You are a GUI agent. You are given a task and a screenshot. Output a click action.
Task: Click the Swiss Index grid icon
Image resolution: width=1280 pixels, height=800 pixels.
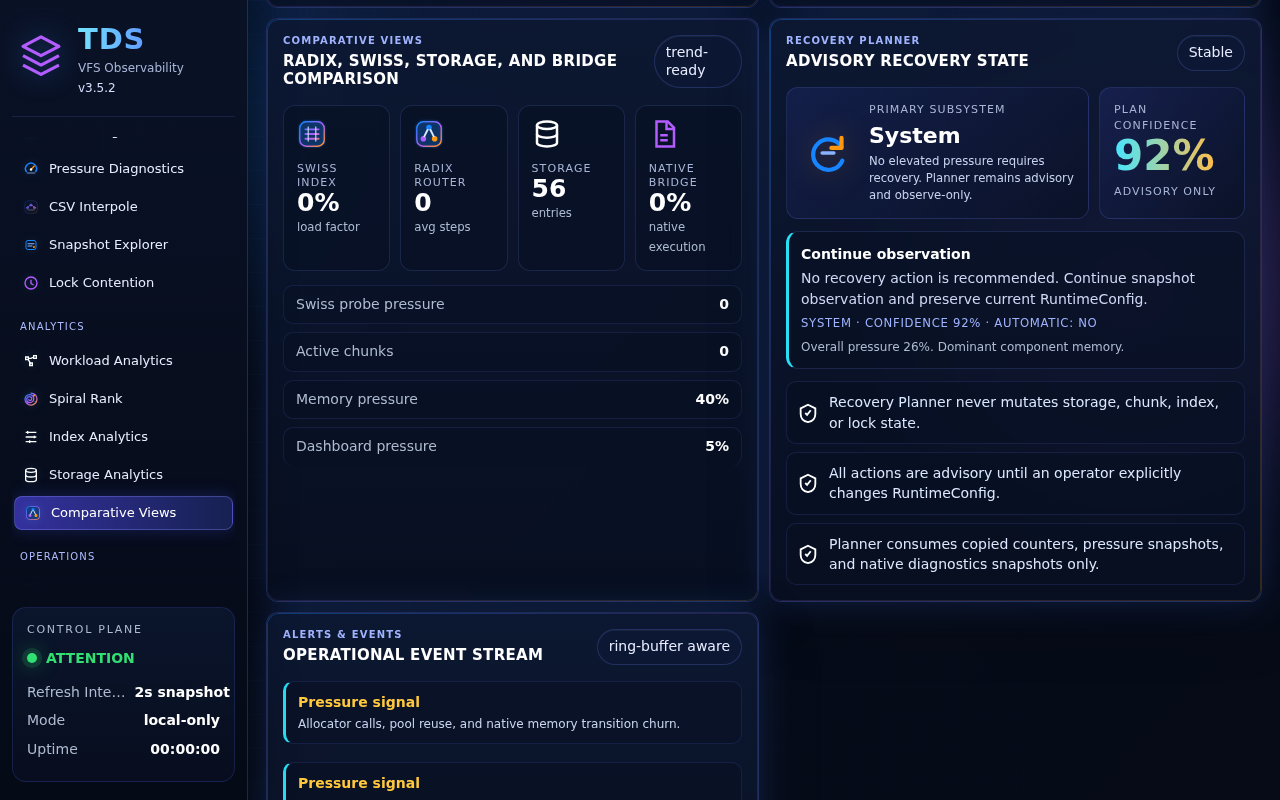tap(312, 134)
